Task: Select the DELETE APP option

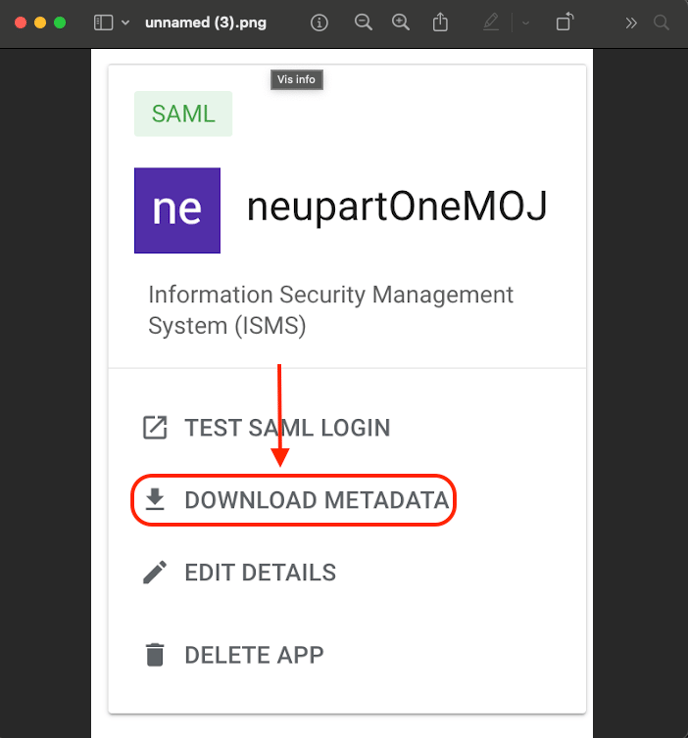Action: [254, 655]
